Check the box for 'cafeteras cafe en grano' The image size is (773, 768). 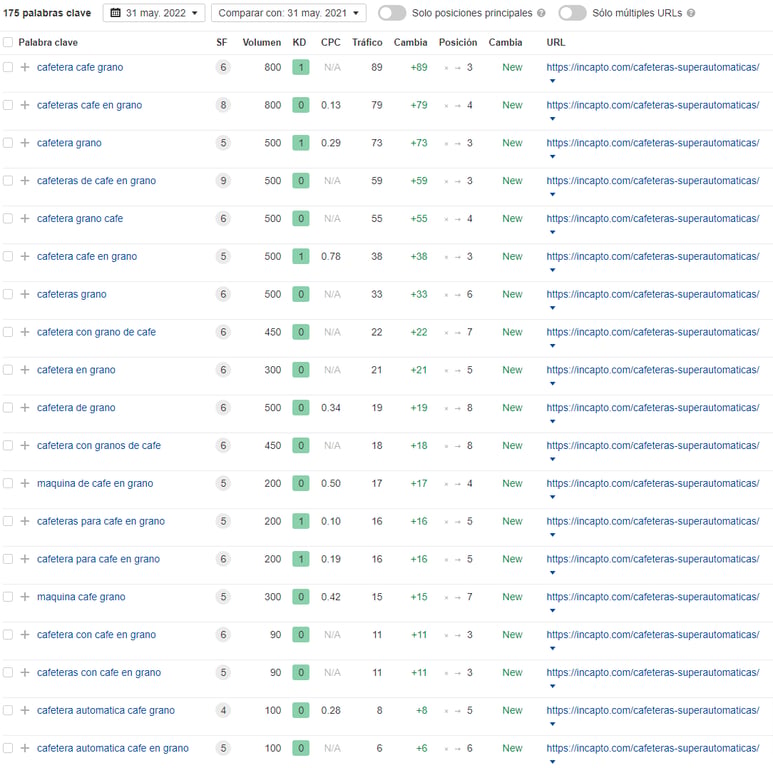8,105
